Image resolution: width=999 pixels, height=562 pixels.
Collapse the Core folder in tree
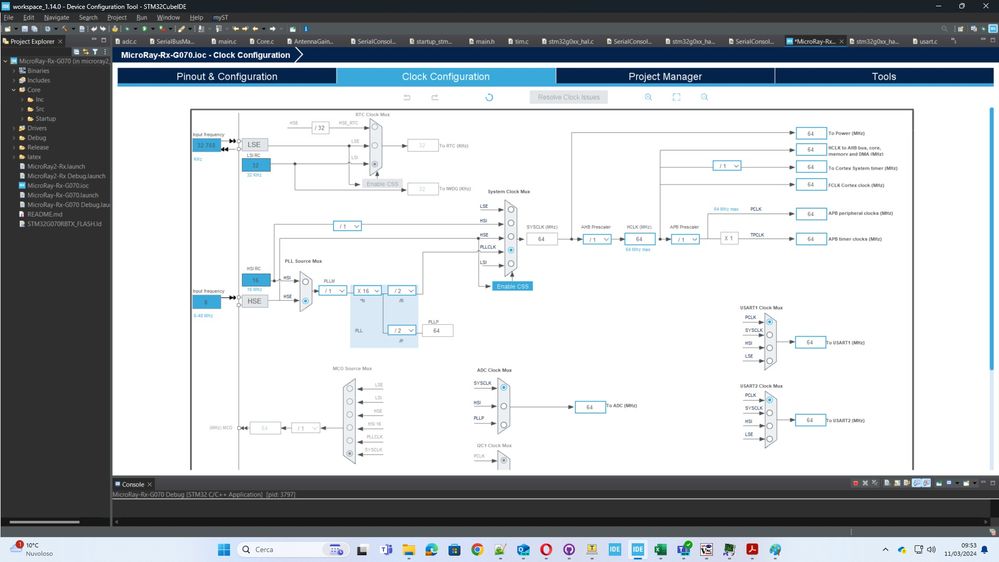pos(14,90)
